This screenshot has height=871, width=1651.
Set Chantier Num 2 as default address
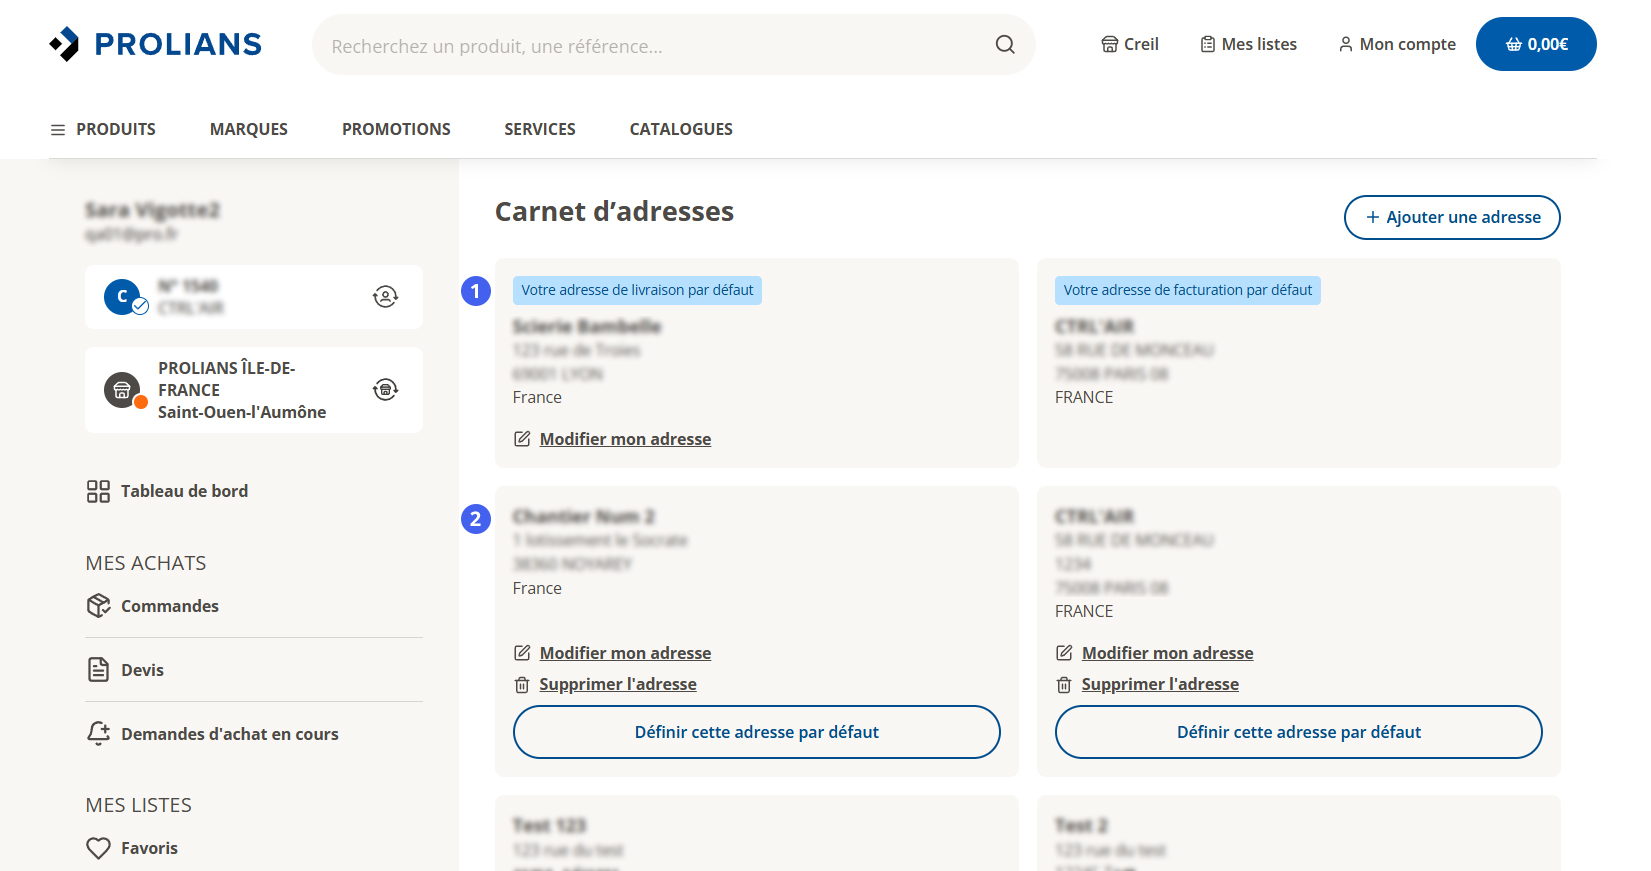coord(757,732)
